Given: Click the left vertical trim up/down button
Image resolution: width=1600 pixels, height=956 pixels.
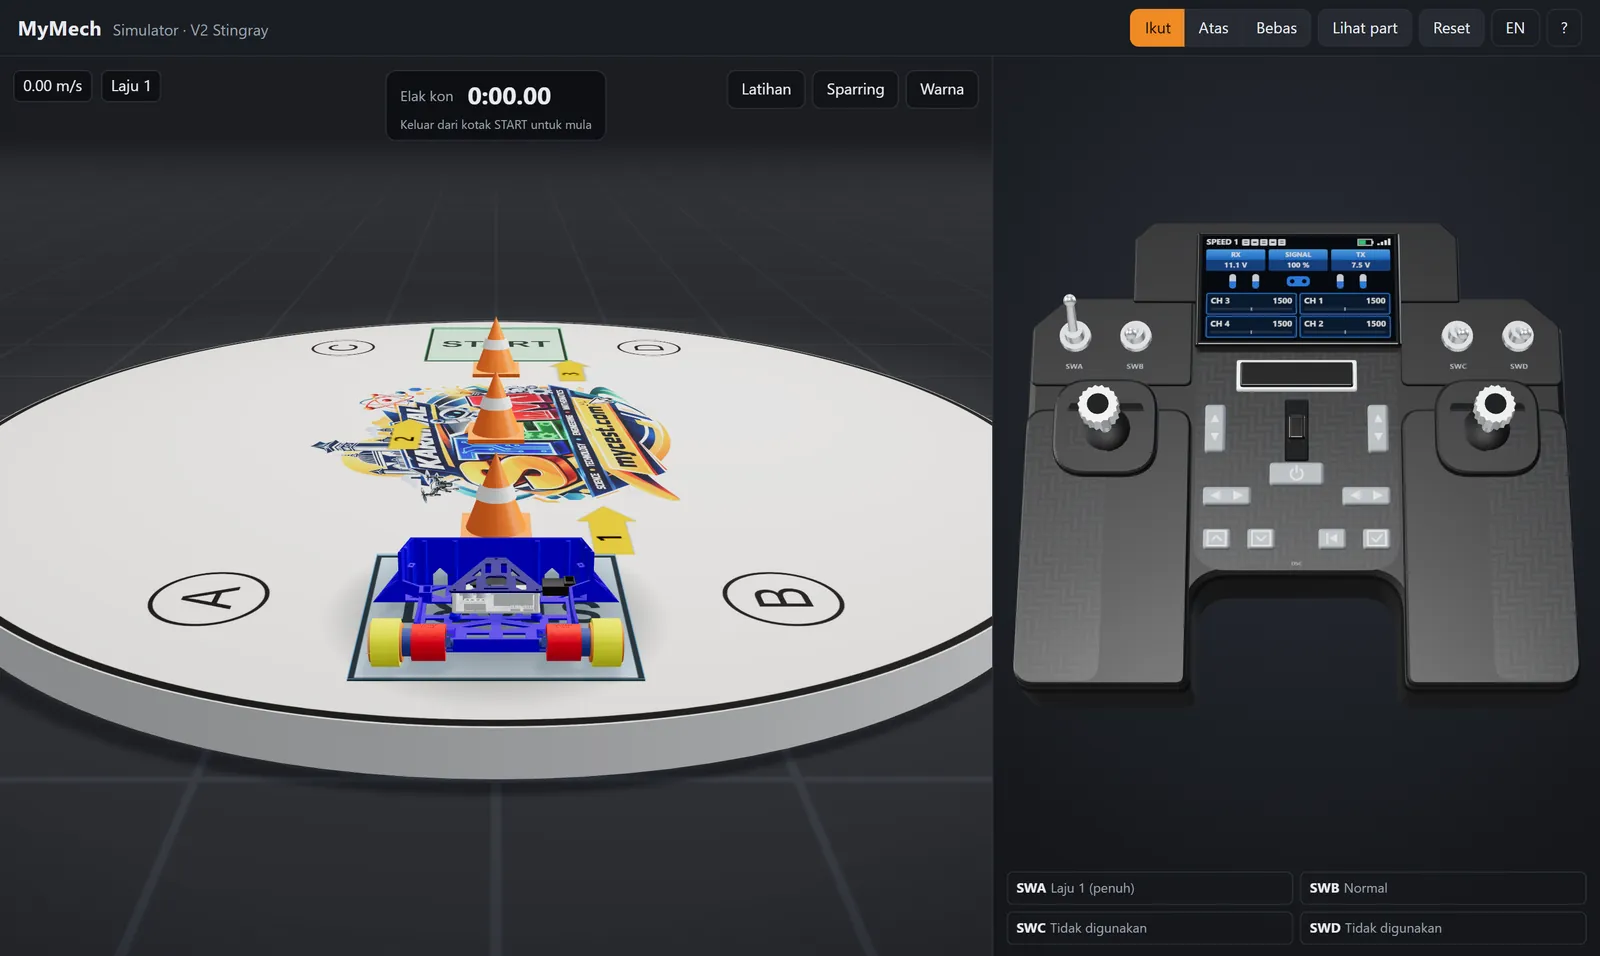Looking at the screenshot, I should (x=1215, y=428).
